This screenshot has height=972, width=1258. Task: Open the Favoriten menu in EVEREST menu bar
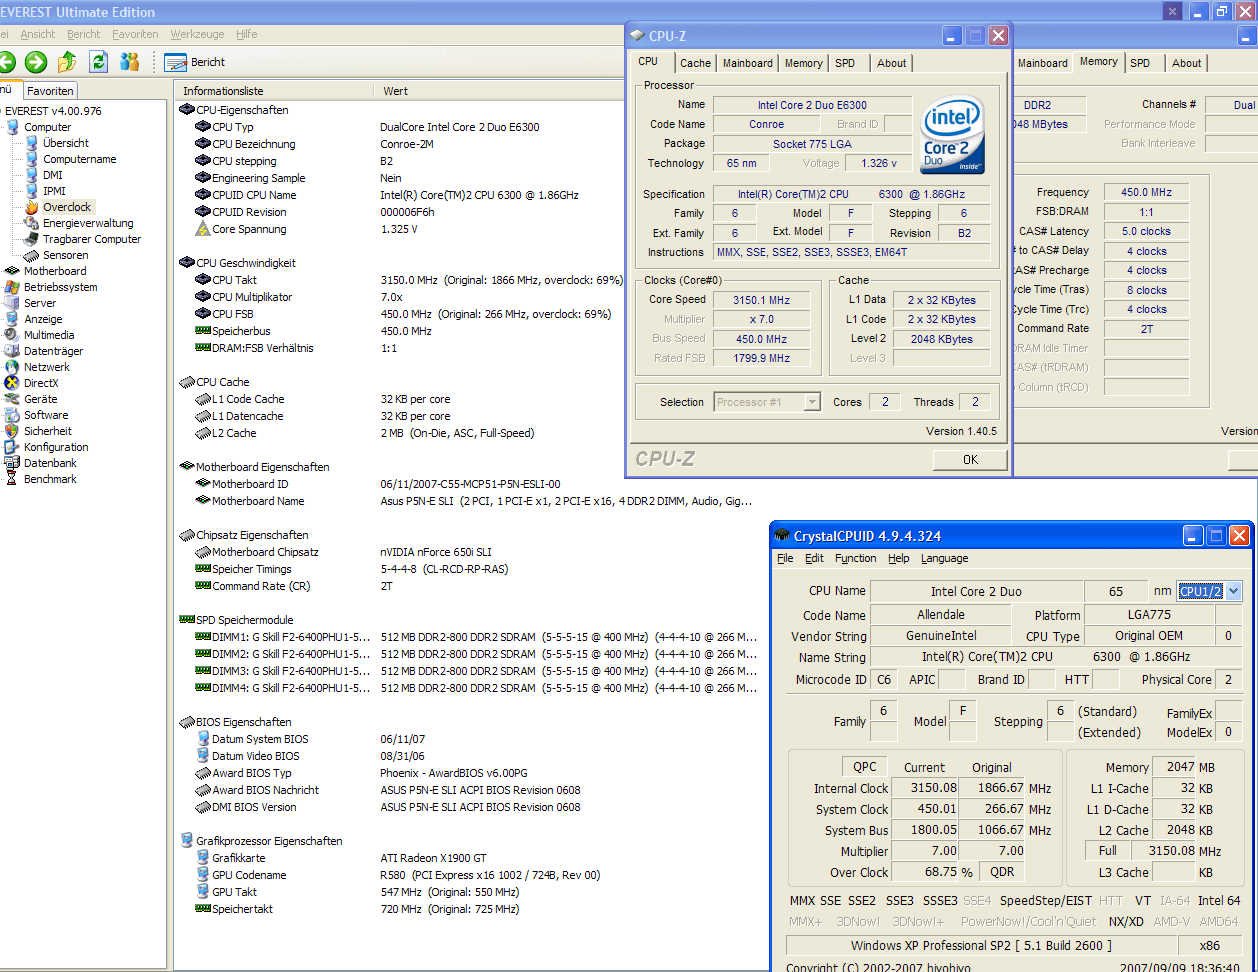pyautogui.click(x=135, y=34)
